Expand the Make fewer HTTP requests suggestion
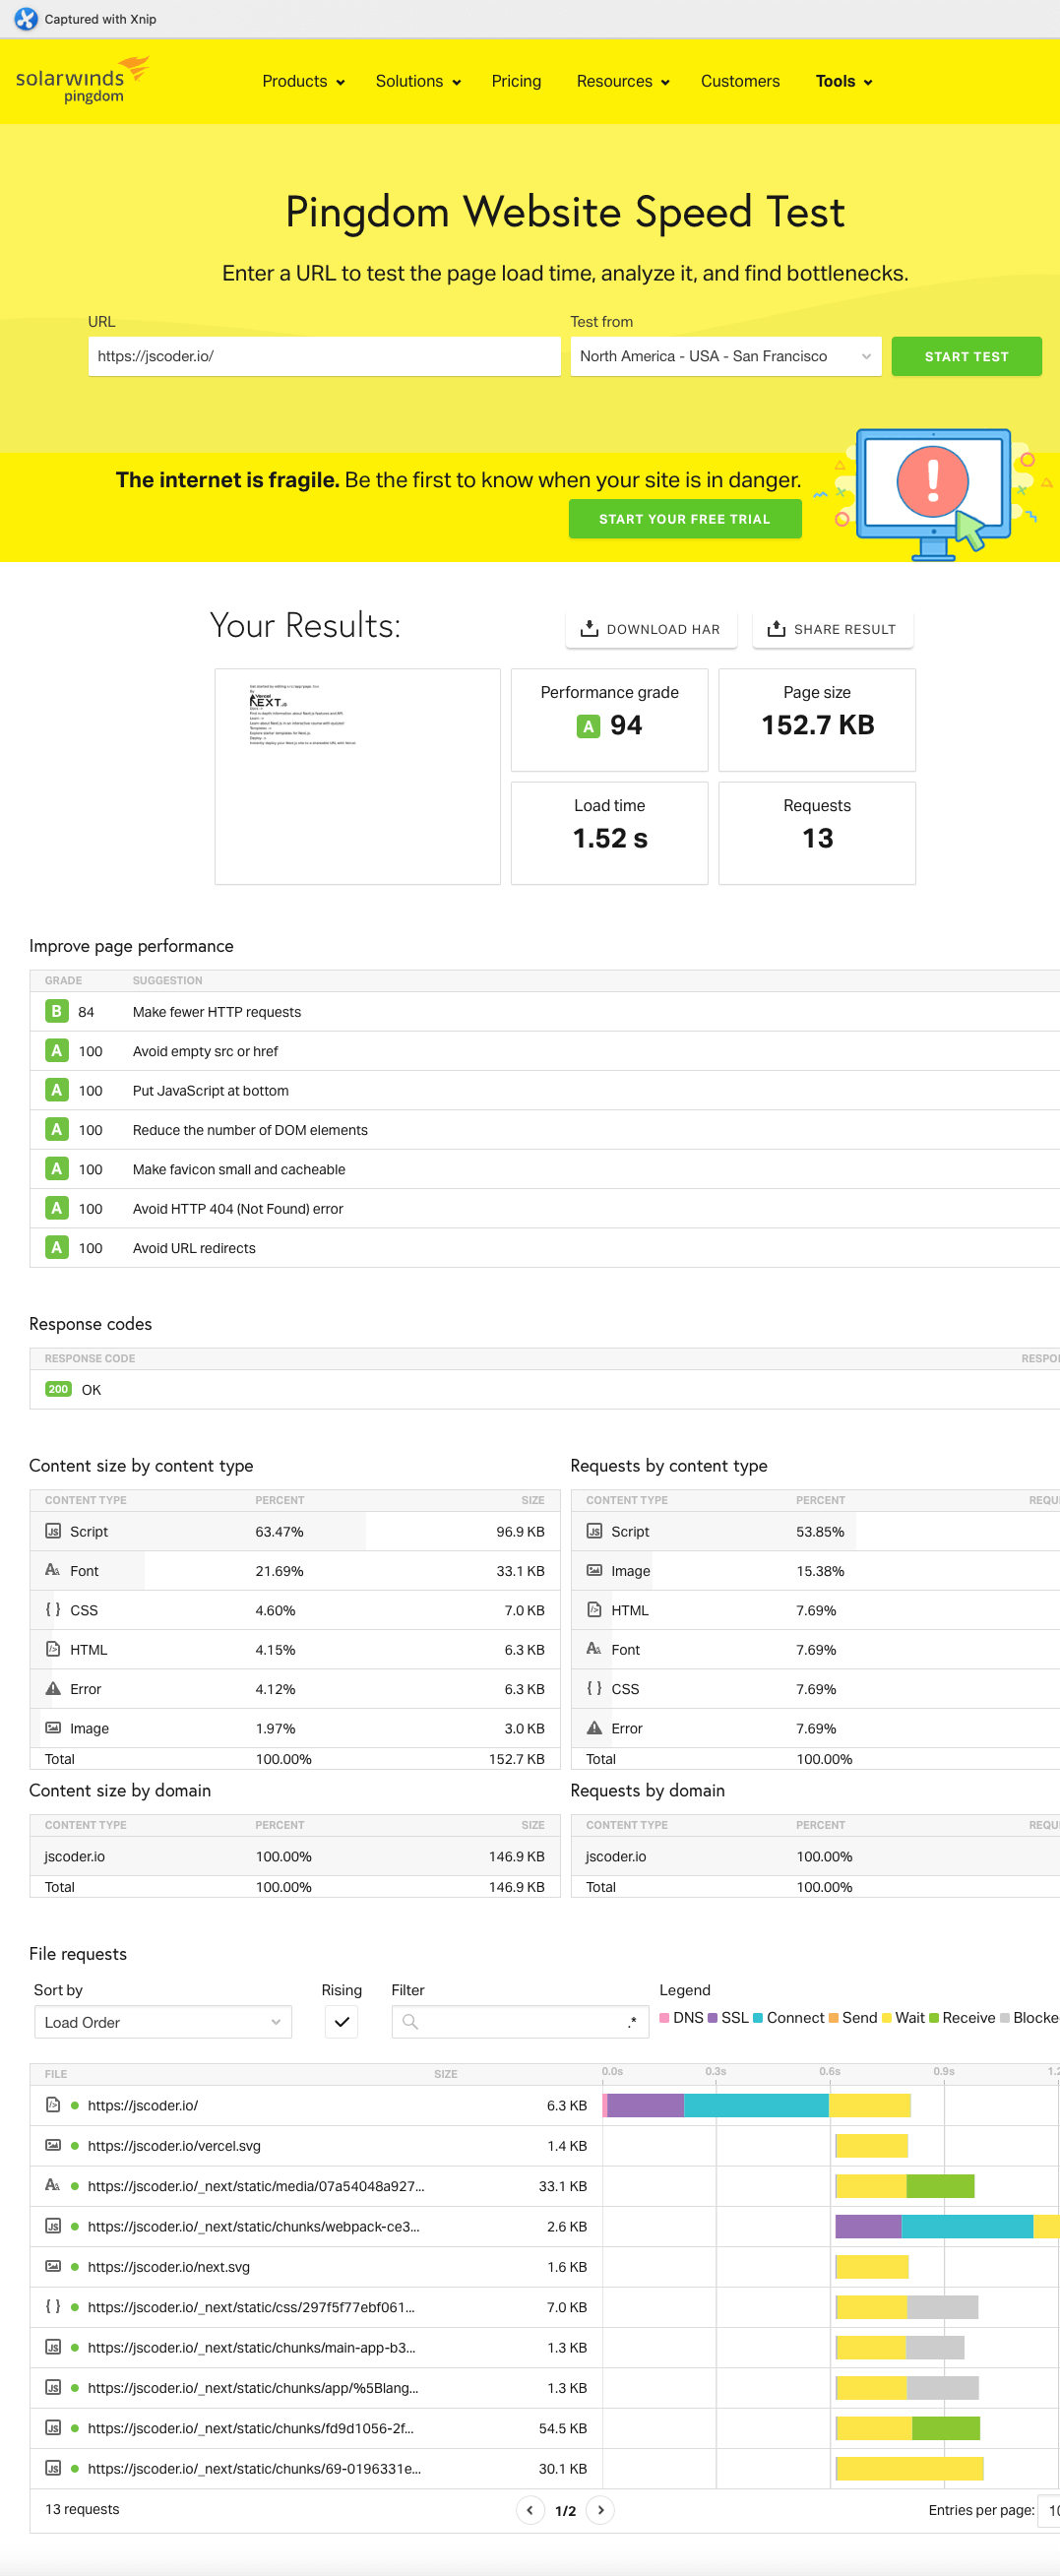The height and width of the screenshot is (2576, 1060). [x=545, y=1011]
